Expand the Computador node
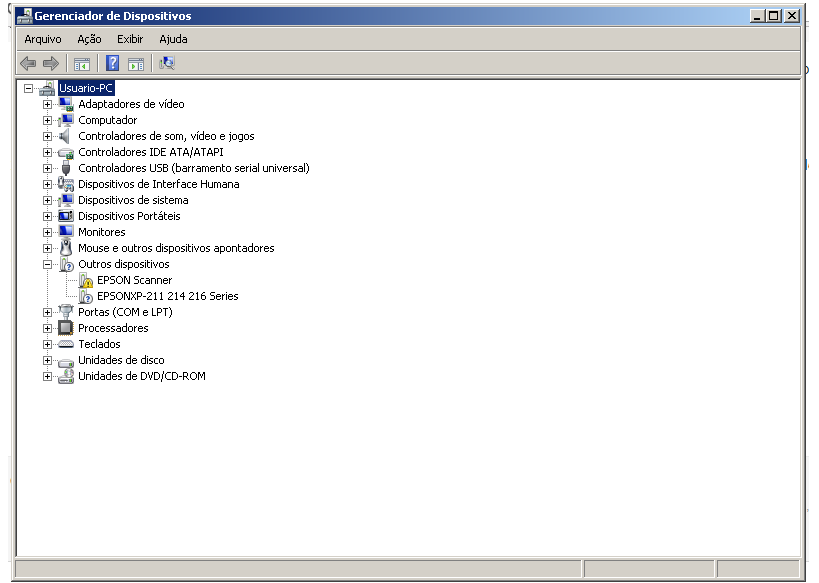The height and width of the screenshot is (583, 819). [x=47, y=121]
